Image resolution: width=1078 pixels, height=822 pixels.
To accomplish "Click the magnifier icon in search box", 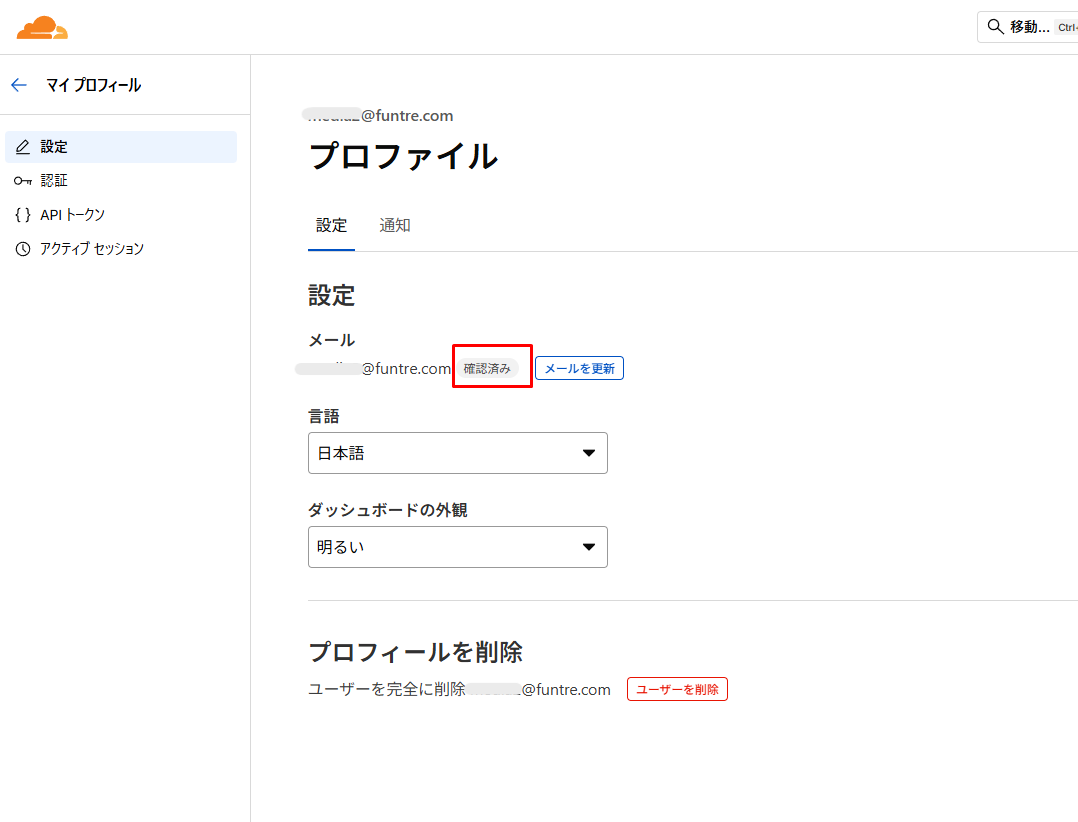I will click(x=995, y=27).
